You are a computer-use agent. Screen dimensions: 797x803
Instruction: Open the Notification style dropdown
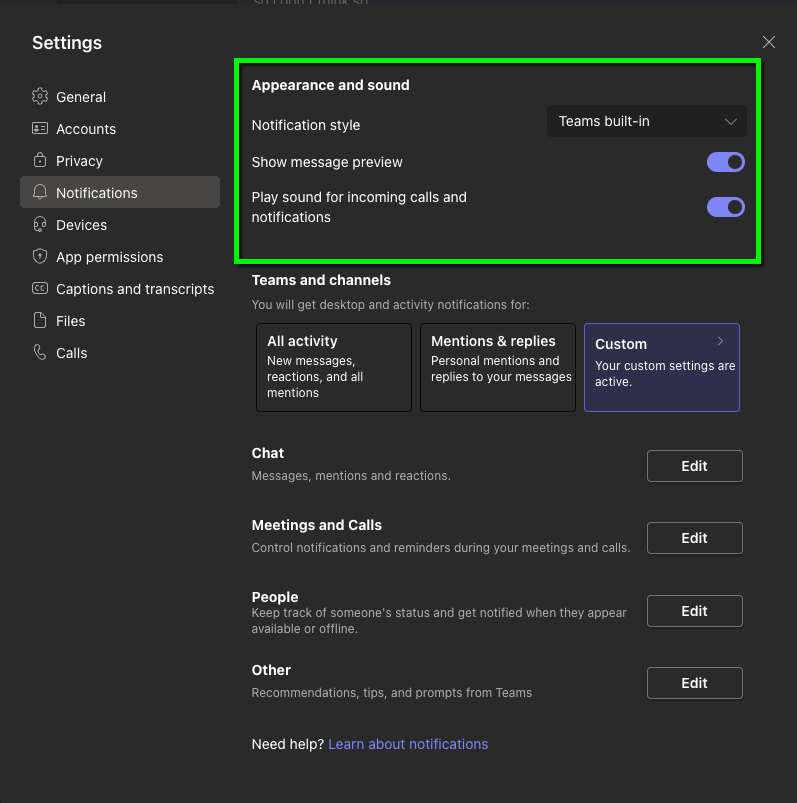[x=646, y=121]
